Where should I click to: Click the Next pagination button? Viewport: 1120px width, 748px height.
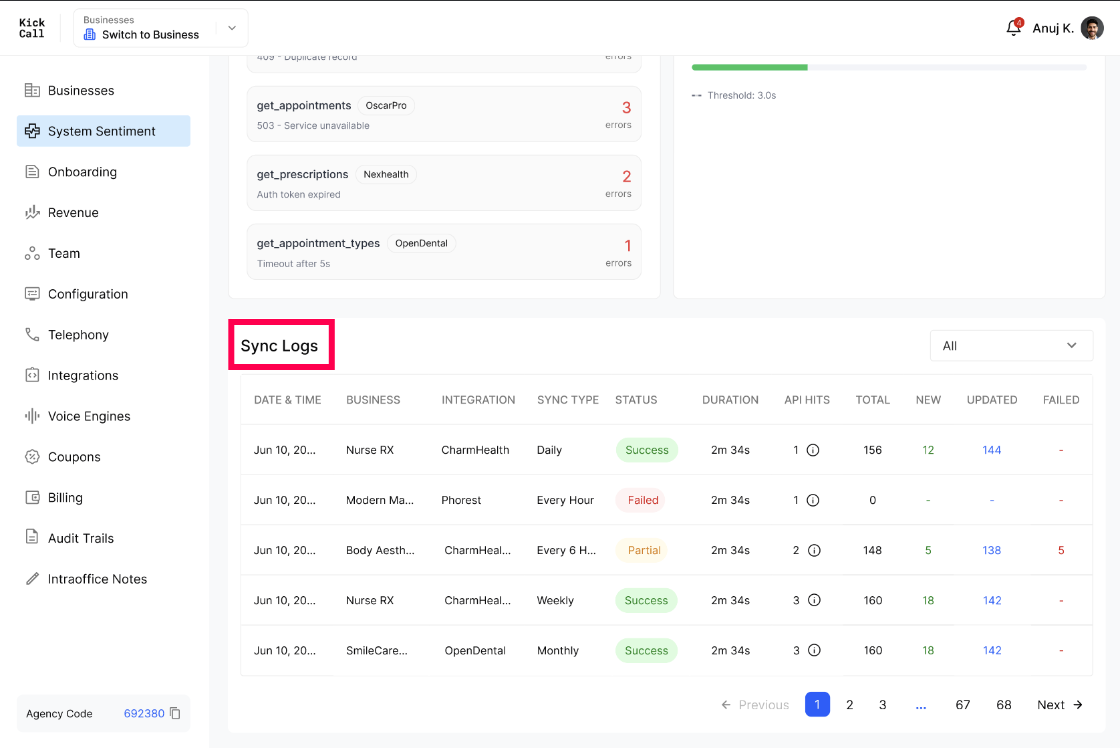coord(1059,704)
